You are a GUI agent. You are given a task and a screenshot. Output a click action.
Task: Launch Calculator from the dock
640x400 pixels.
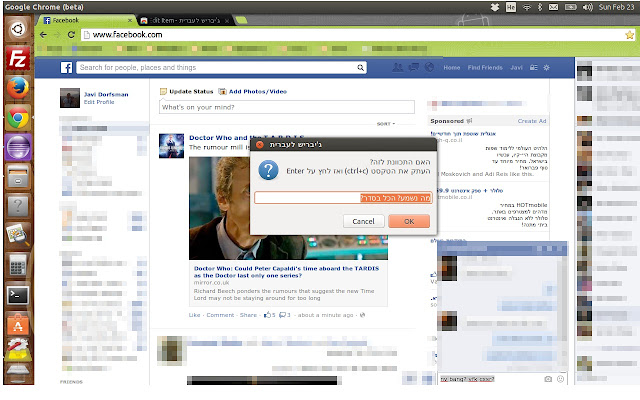click(x=18, y=265)
